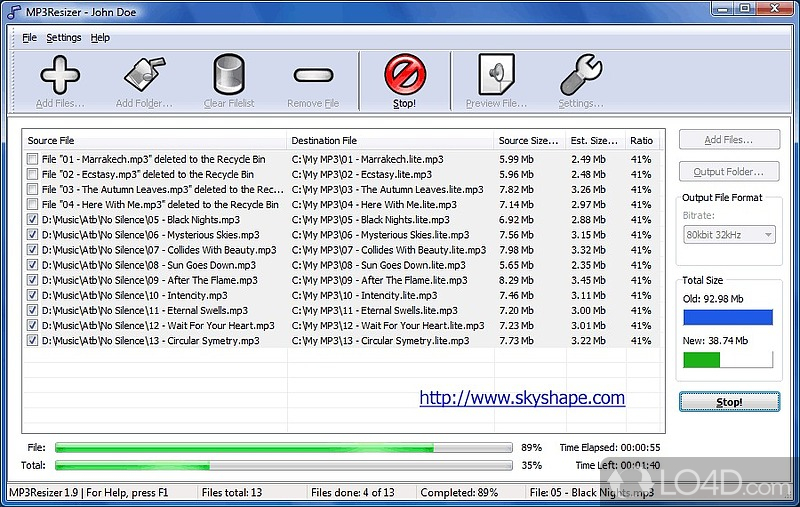This screenshot has width=800, height=507.
Task: Click the Preview File speaker icon
Action: 496,76
